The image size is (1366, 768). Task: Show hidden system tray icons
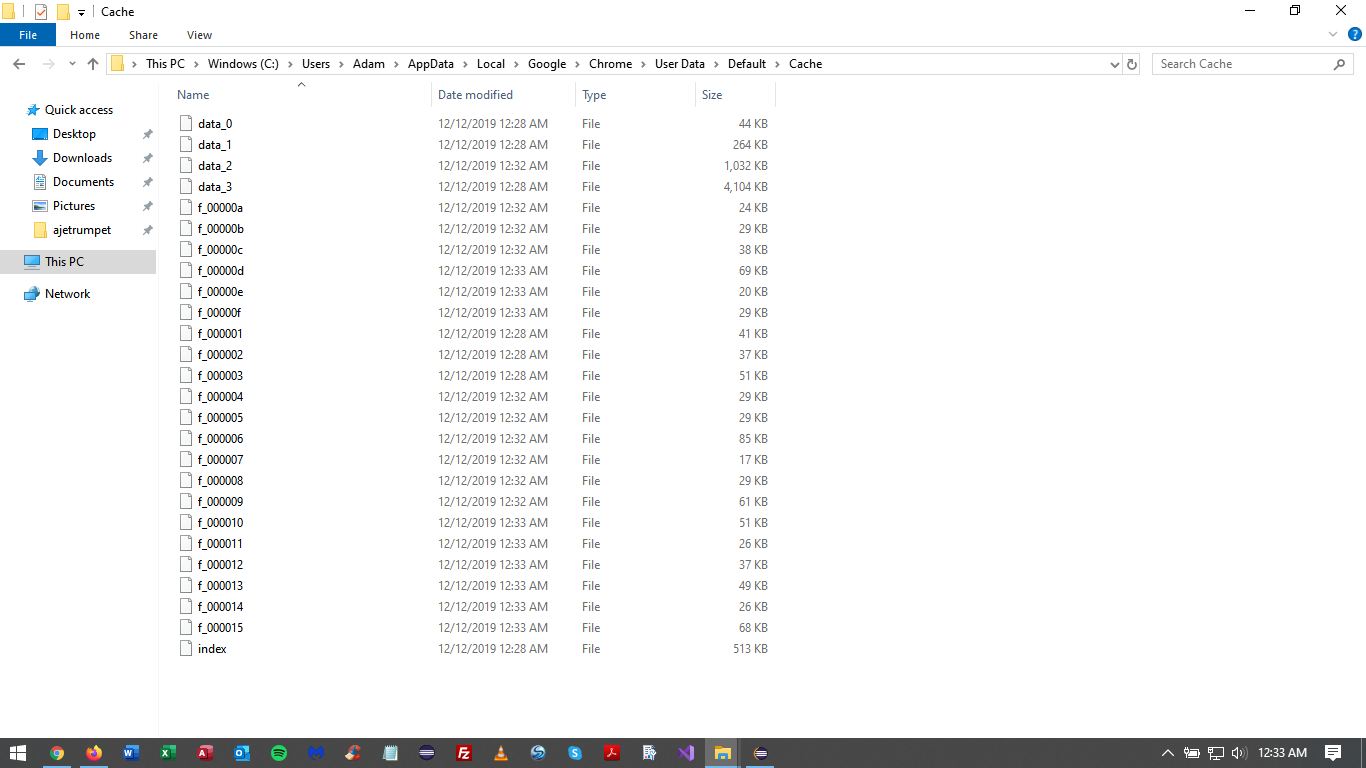(1167, 753)
